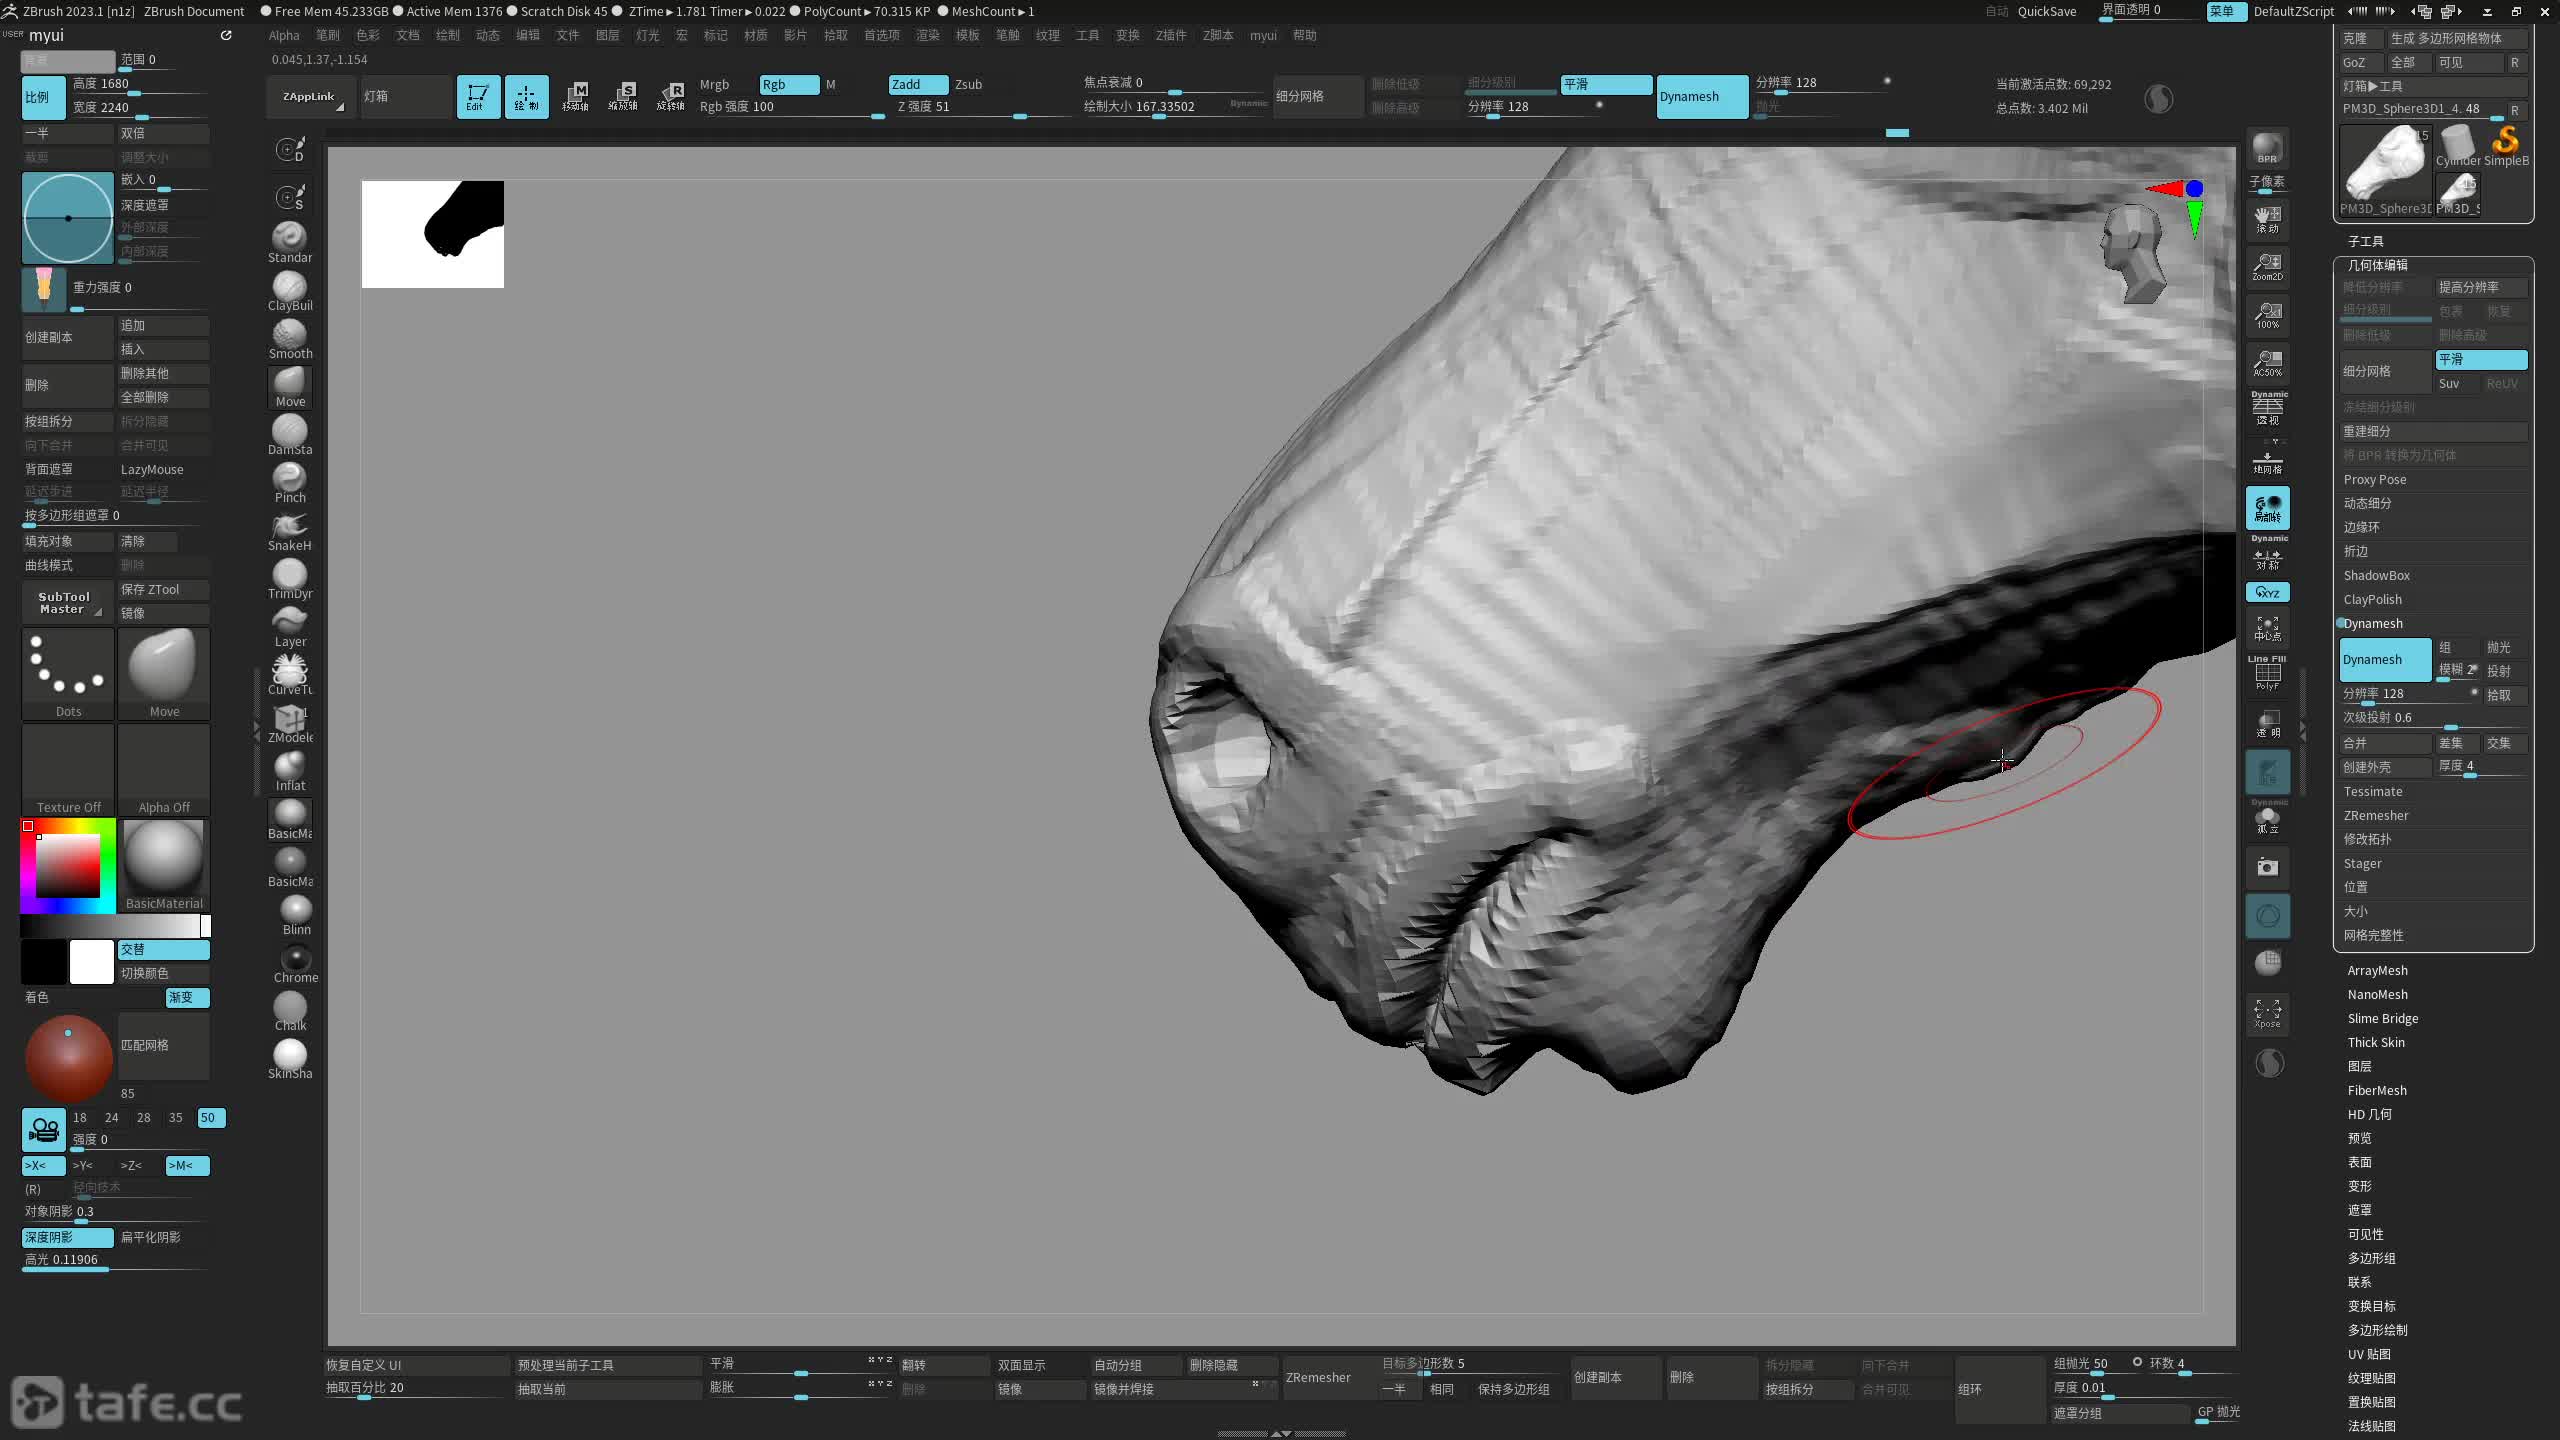This screenshot has height=1440, width=2560.
Task: Toggle Zsub sculpt mode
Action: tap(968, 85)
